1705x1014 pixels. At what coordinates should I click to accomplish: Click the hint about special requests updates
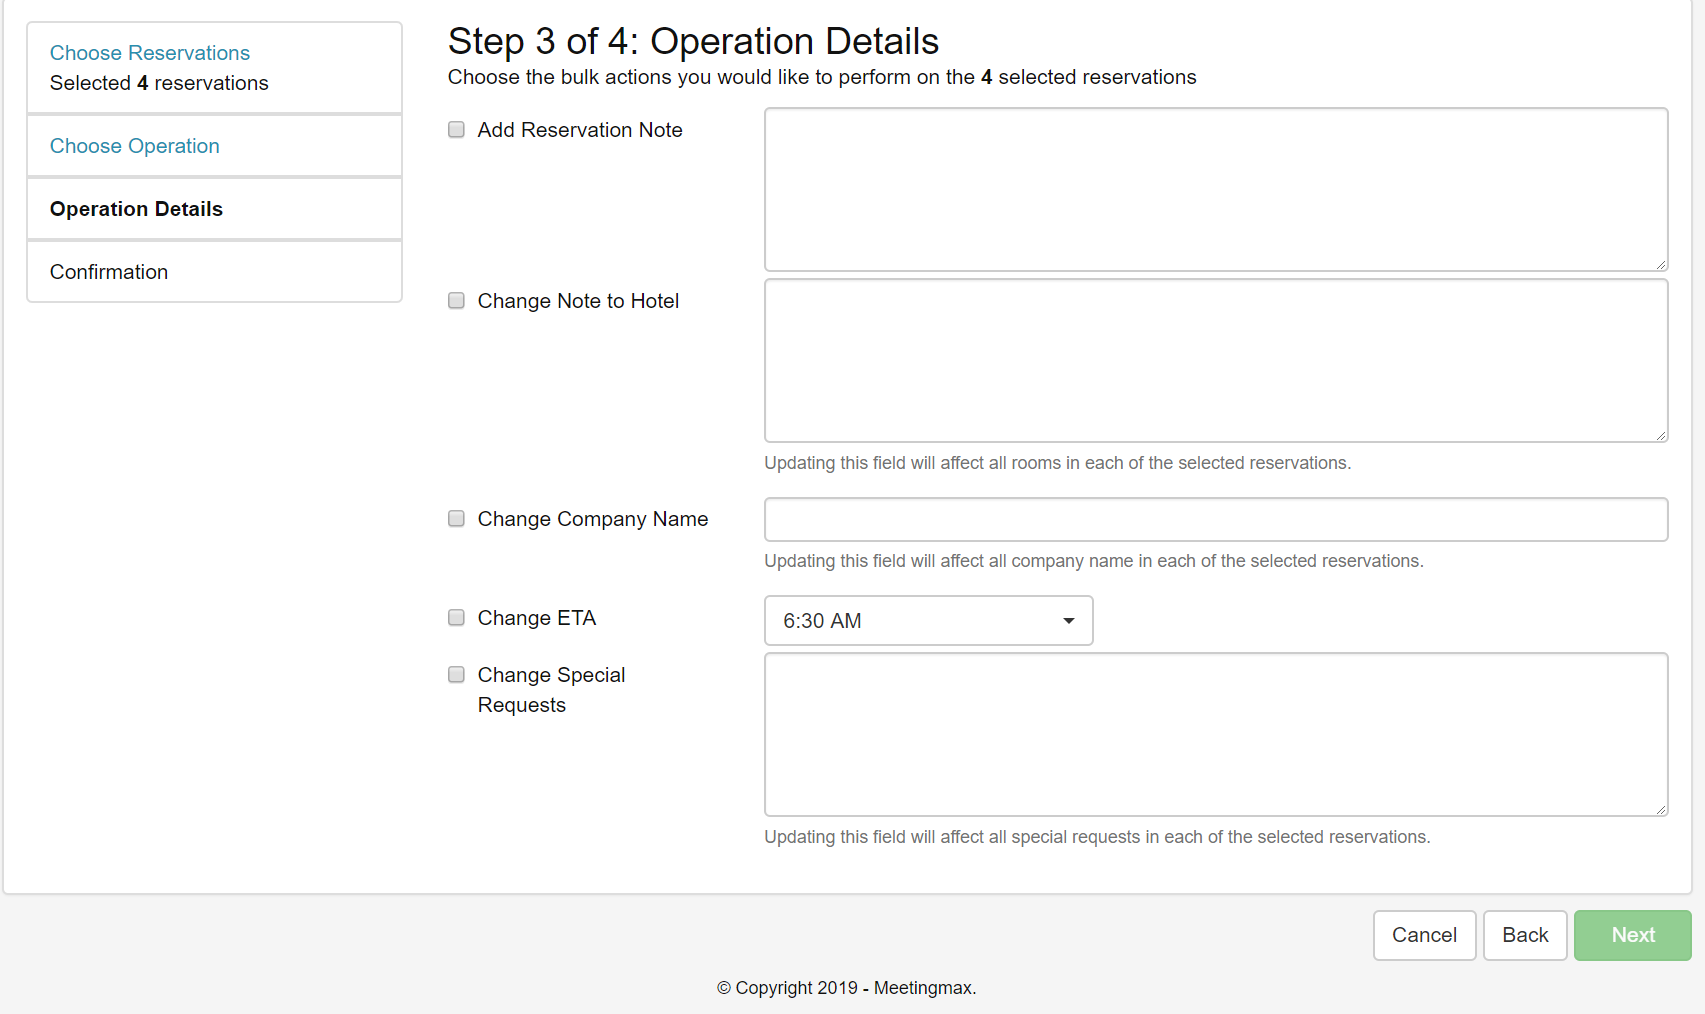[1097, 837]
